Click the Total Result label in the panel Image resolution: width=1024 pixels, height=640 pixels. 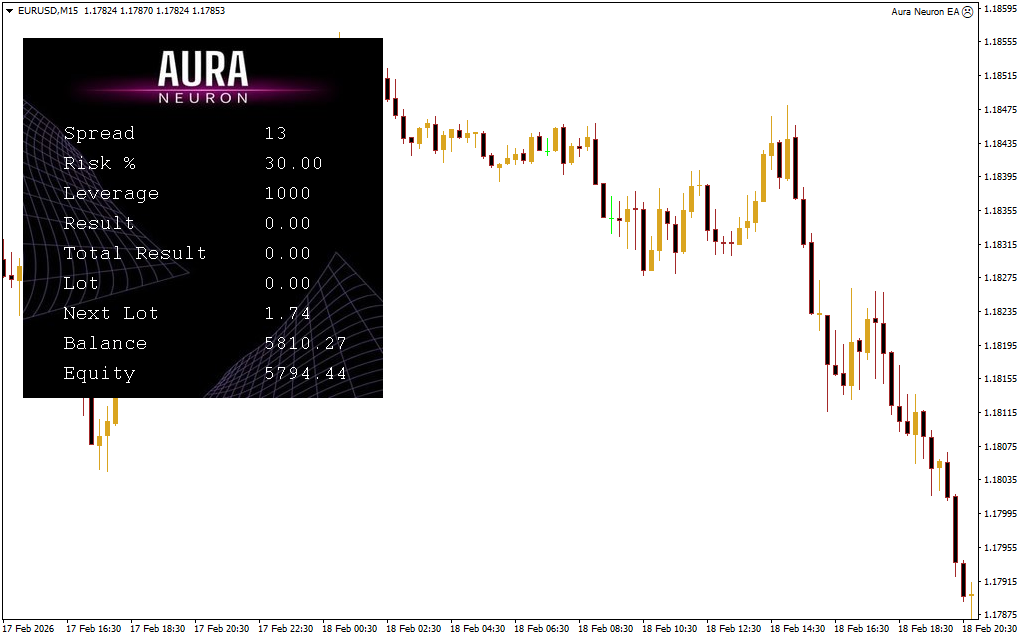(x=134, y=253)
